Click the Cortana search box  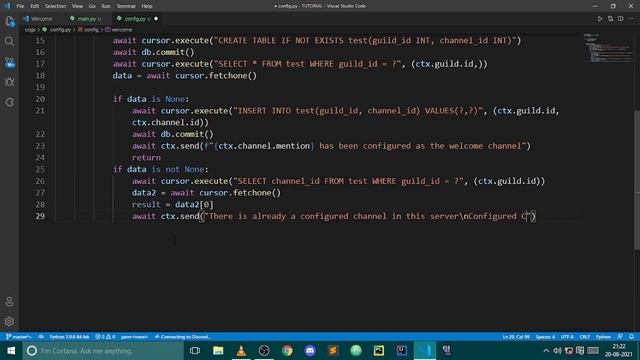pyautogui.click(x=103, y=351)
